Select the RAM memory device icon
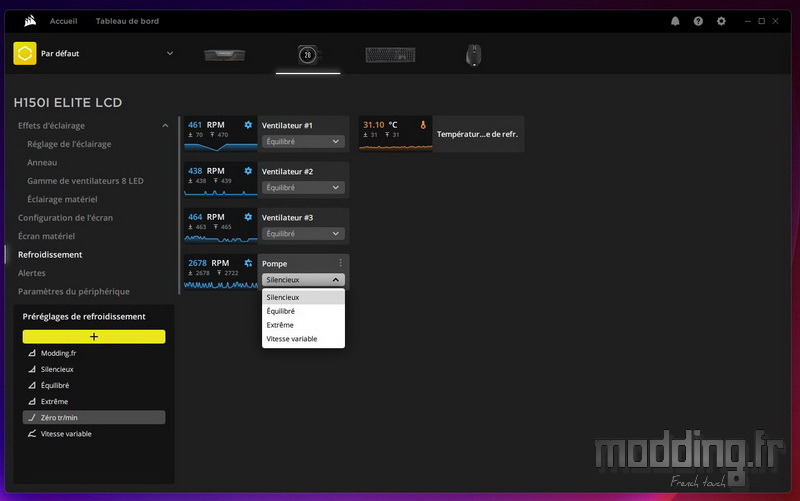800x501 pixels. 224,55
